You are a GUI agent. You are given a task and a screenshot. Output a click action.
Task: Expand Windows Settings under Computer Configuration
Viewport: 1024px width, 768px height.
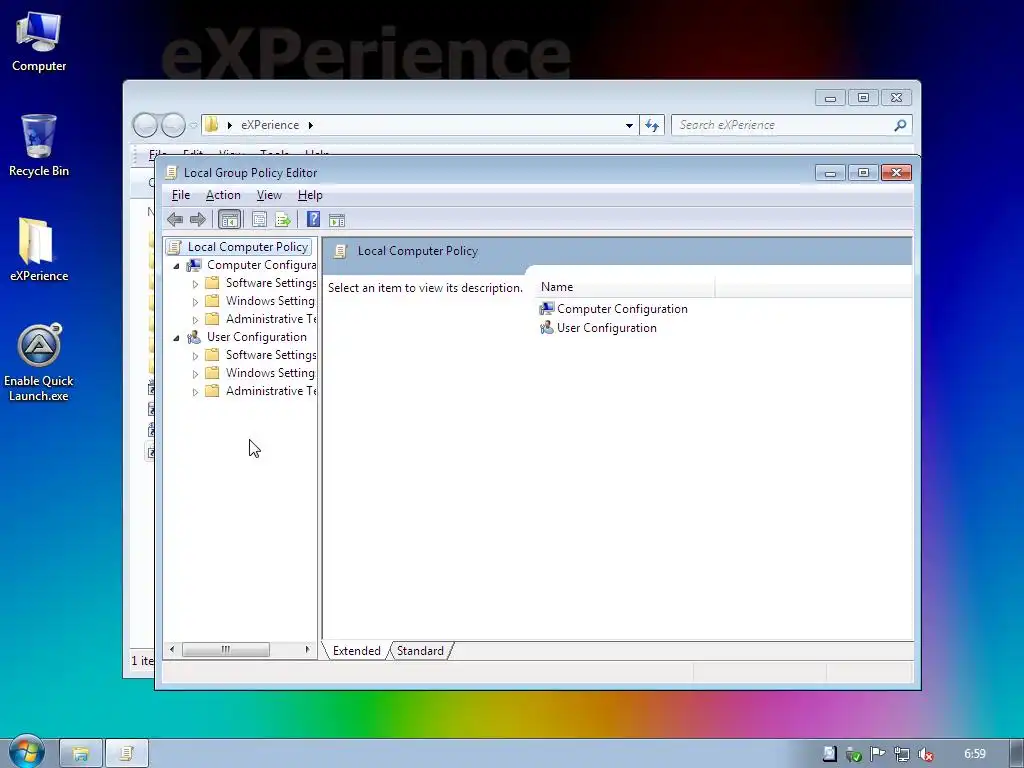[x=195, y=302]
